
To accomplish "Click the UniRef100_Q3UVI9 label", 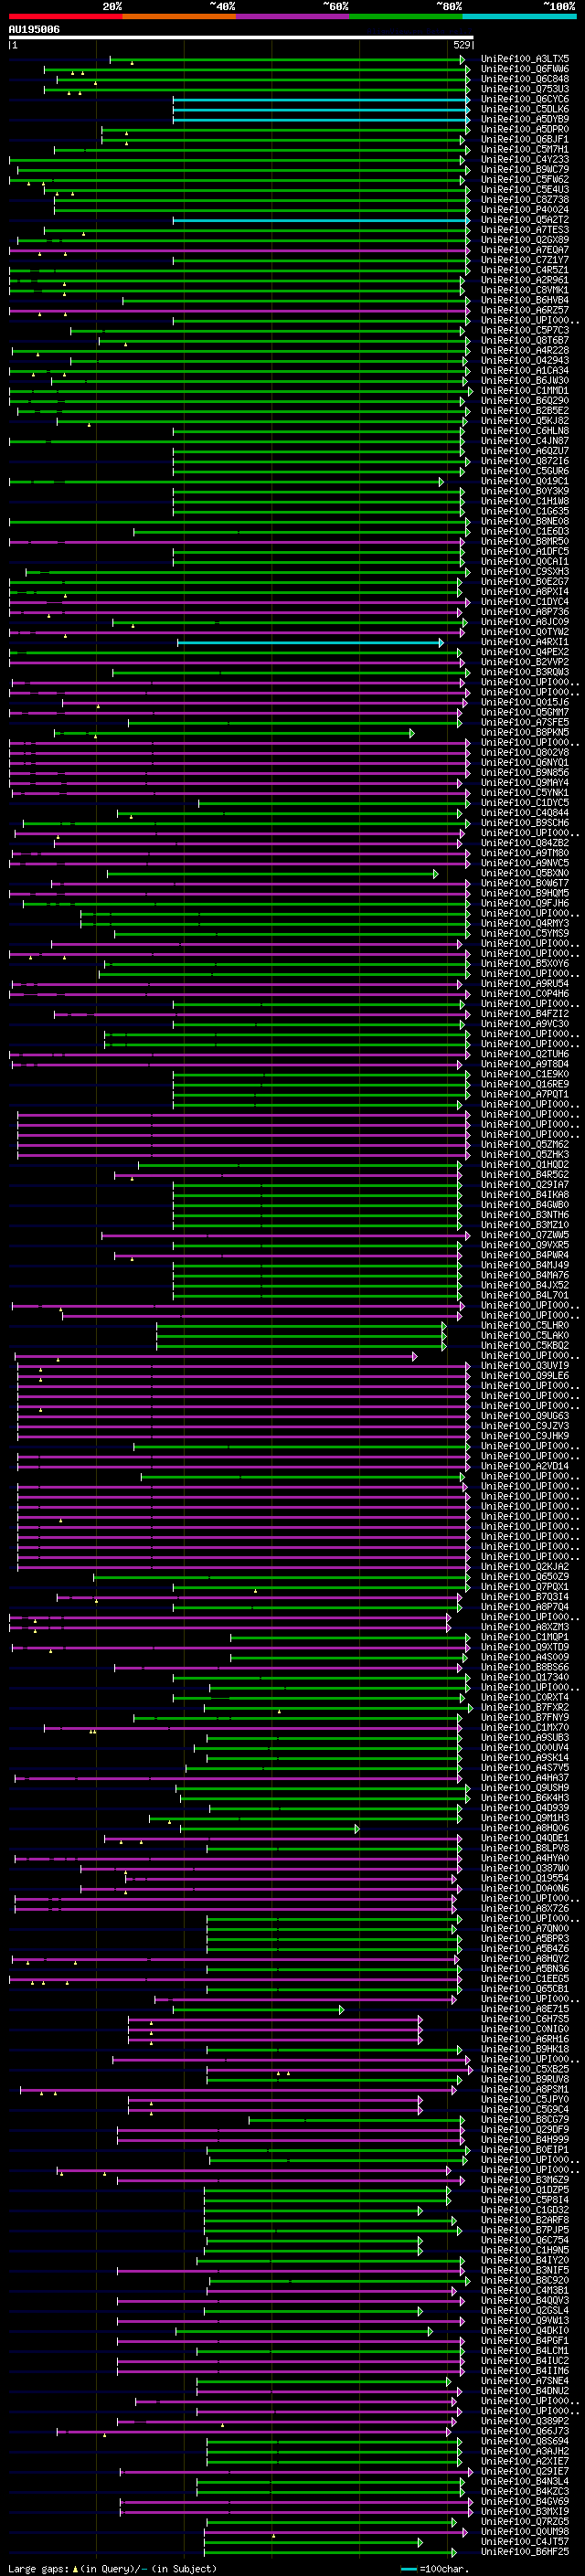I will [x=525, y=1367].
